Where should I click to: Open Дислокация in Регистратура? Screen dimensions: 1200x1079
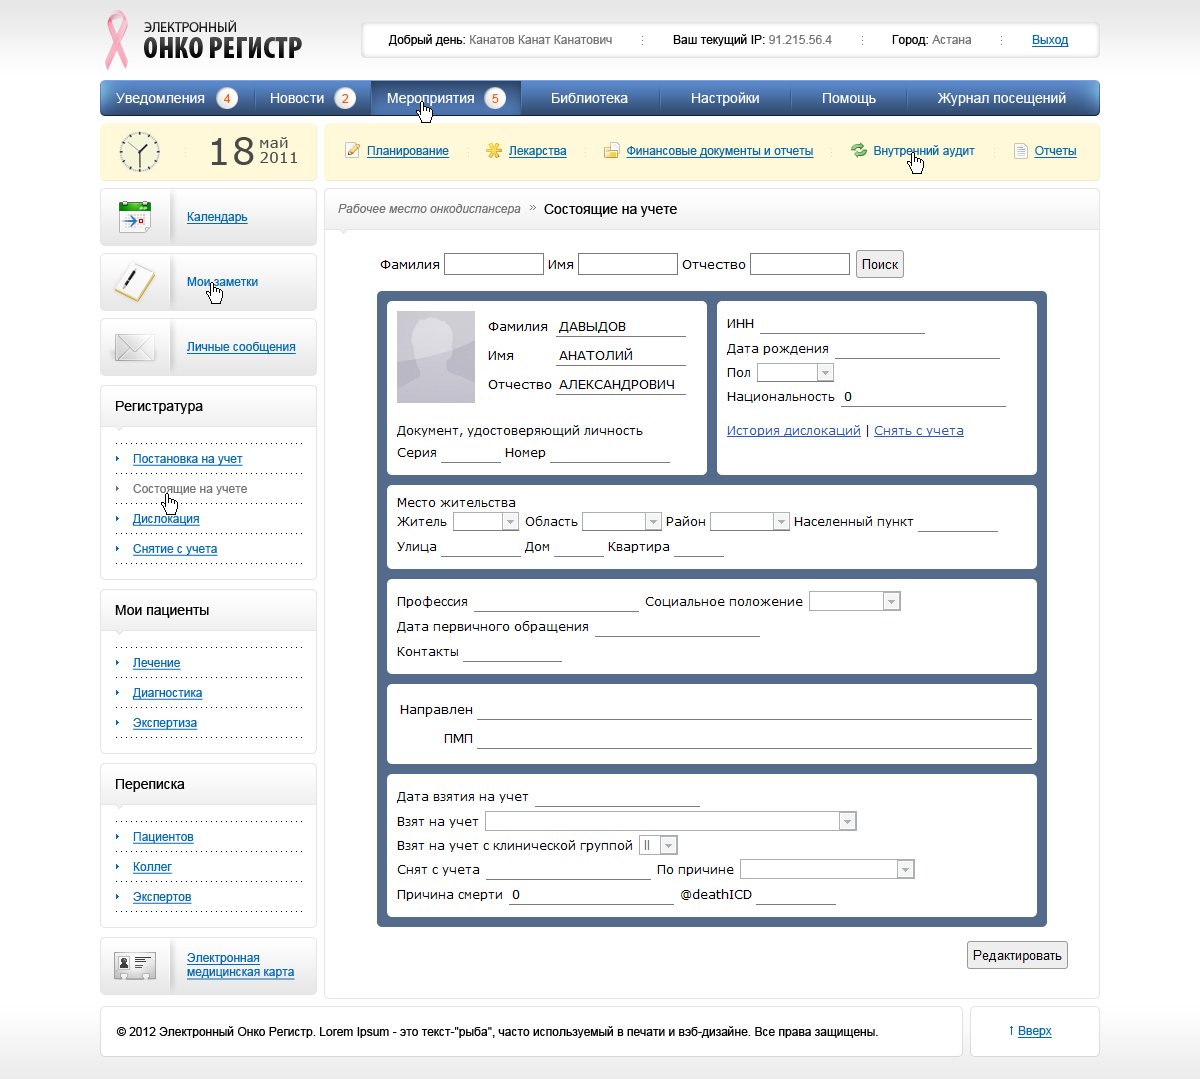166,519
